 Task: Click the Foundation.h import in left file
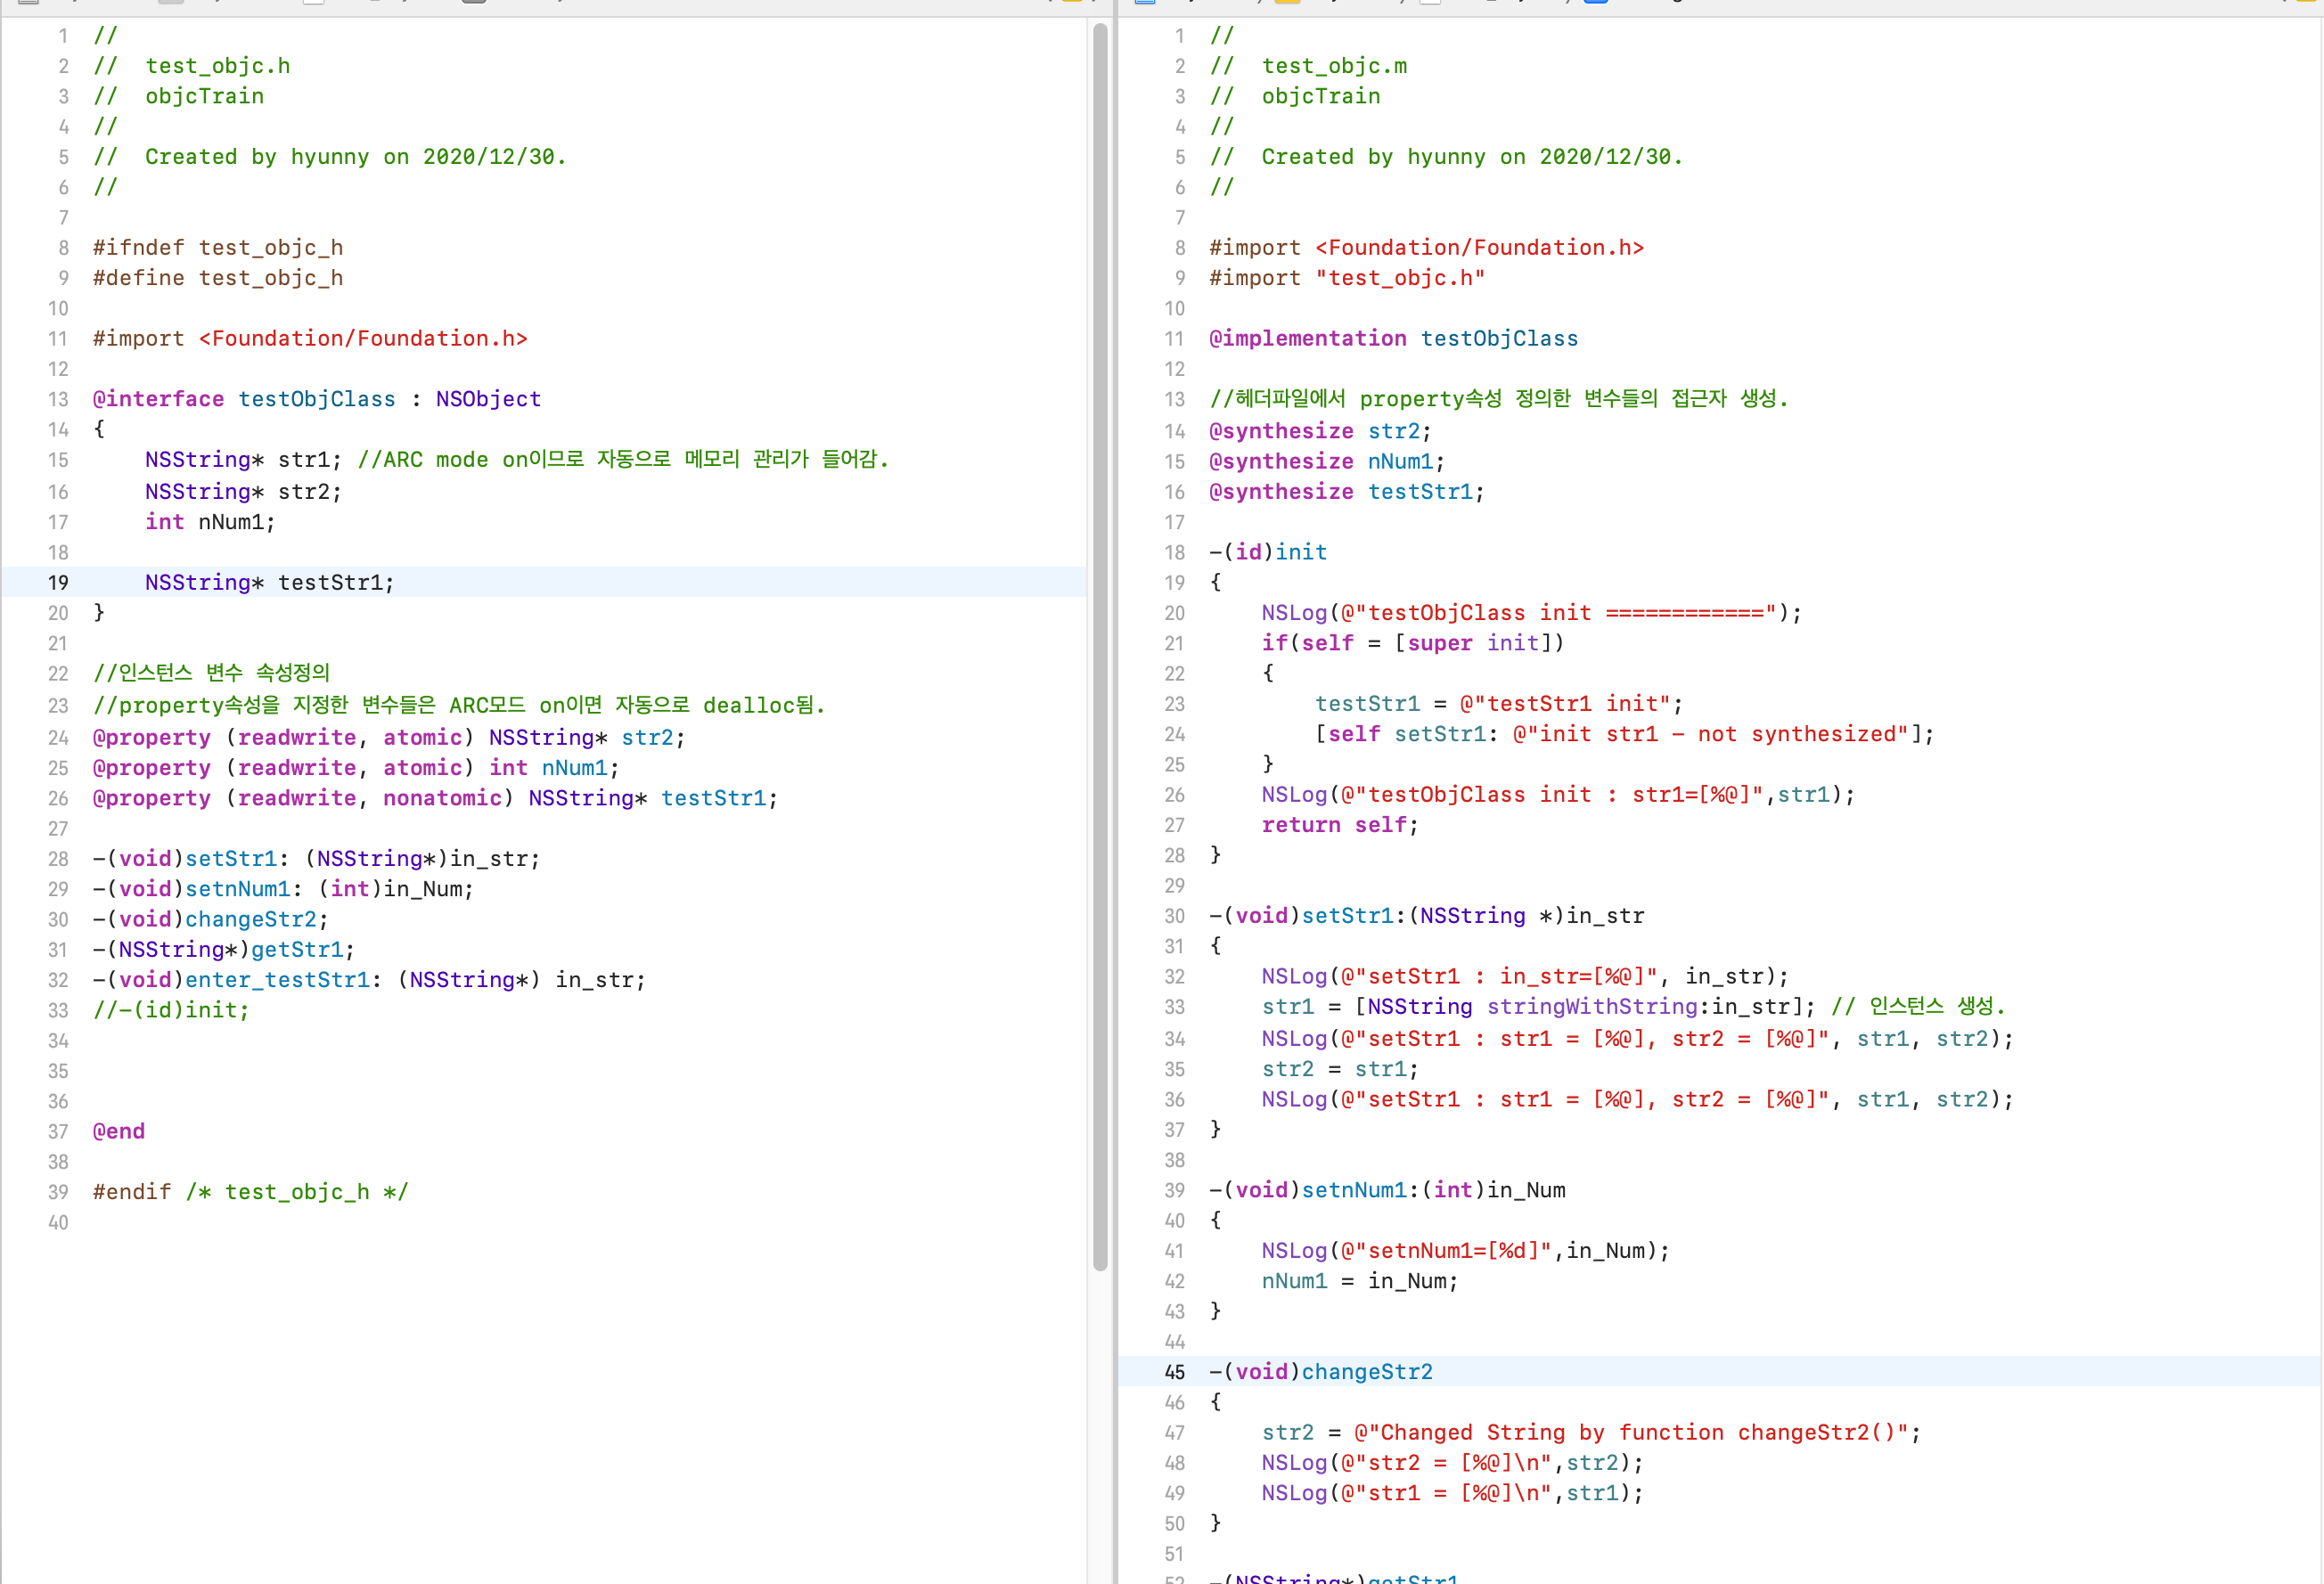pyautogui.click(x=362, y=339)
